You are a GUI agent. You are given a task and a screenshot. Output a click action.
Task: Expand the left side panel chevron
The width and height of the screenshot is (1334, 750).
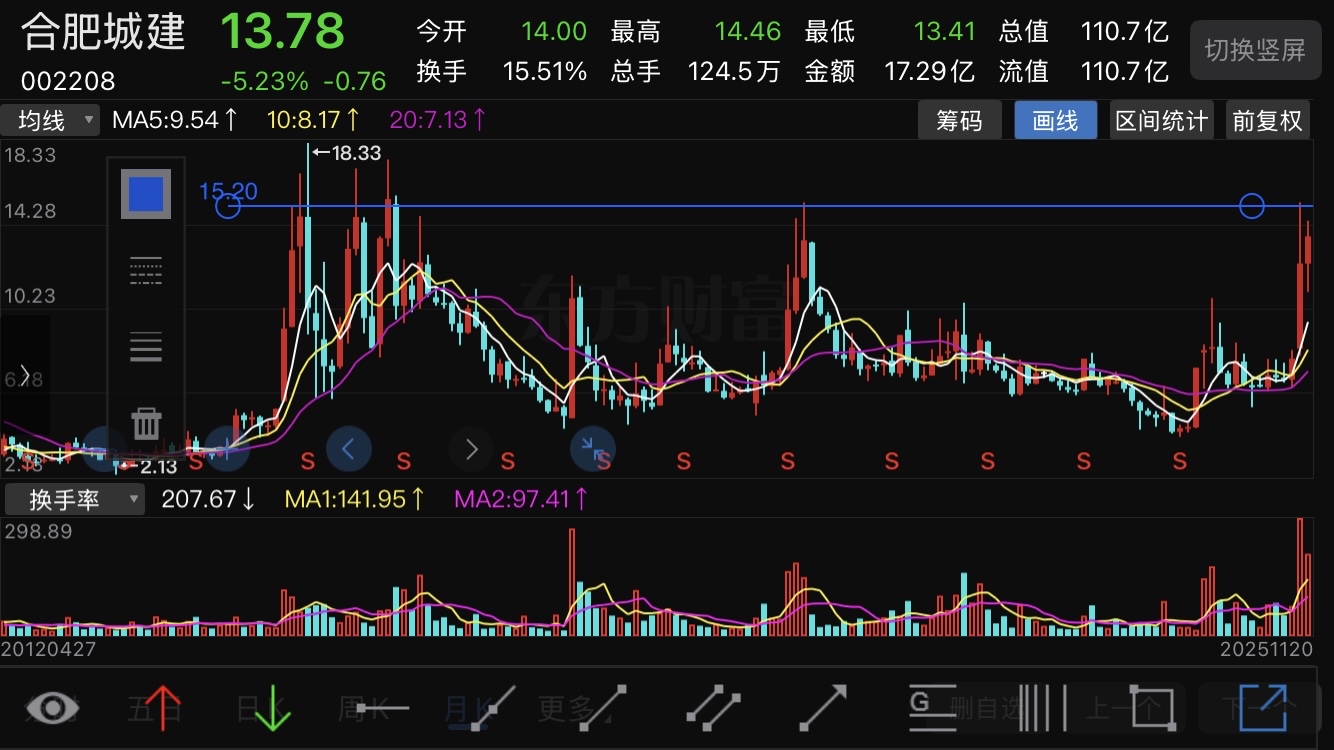[24, 376]
